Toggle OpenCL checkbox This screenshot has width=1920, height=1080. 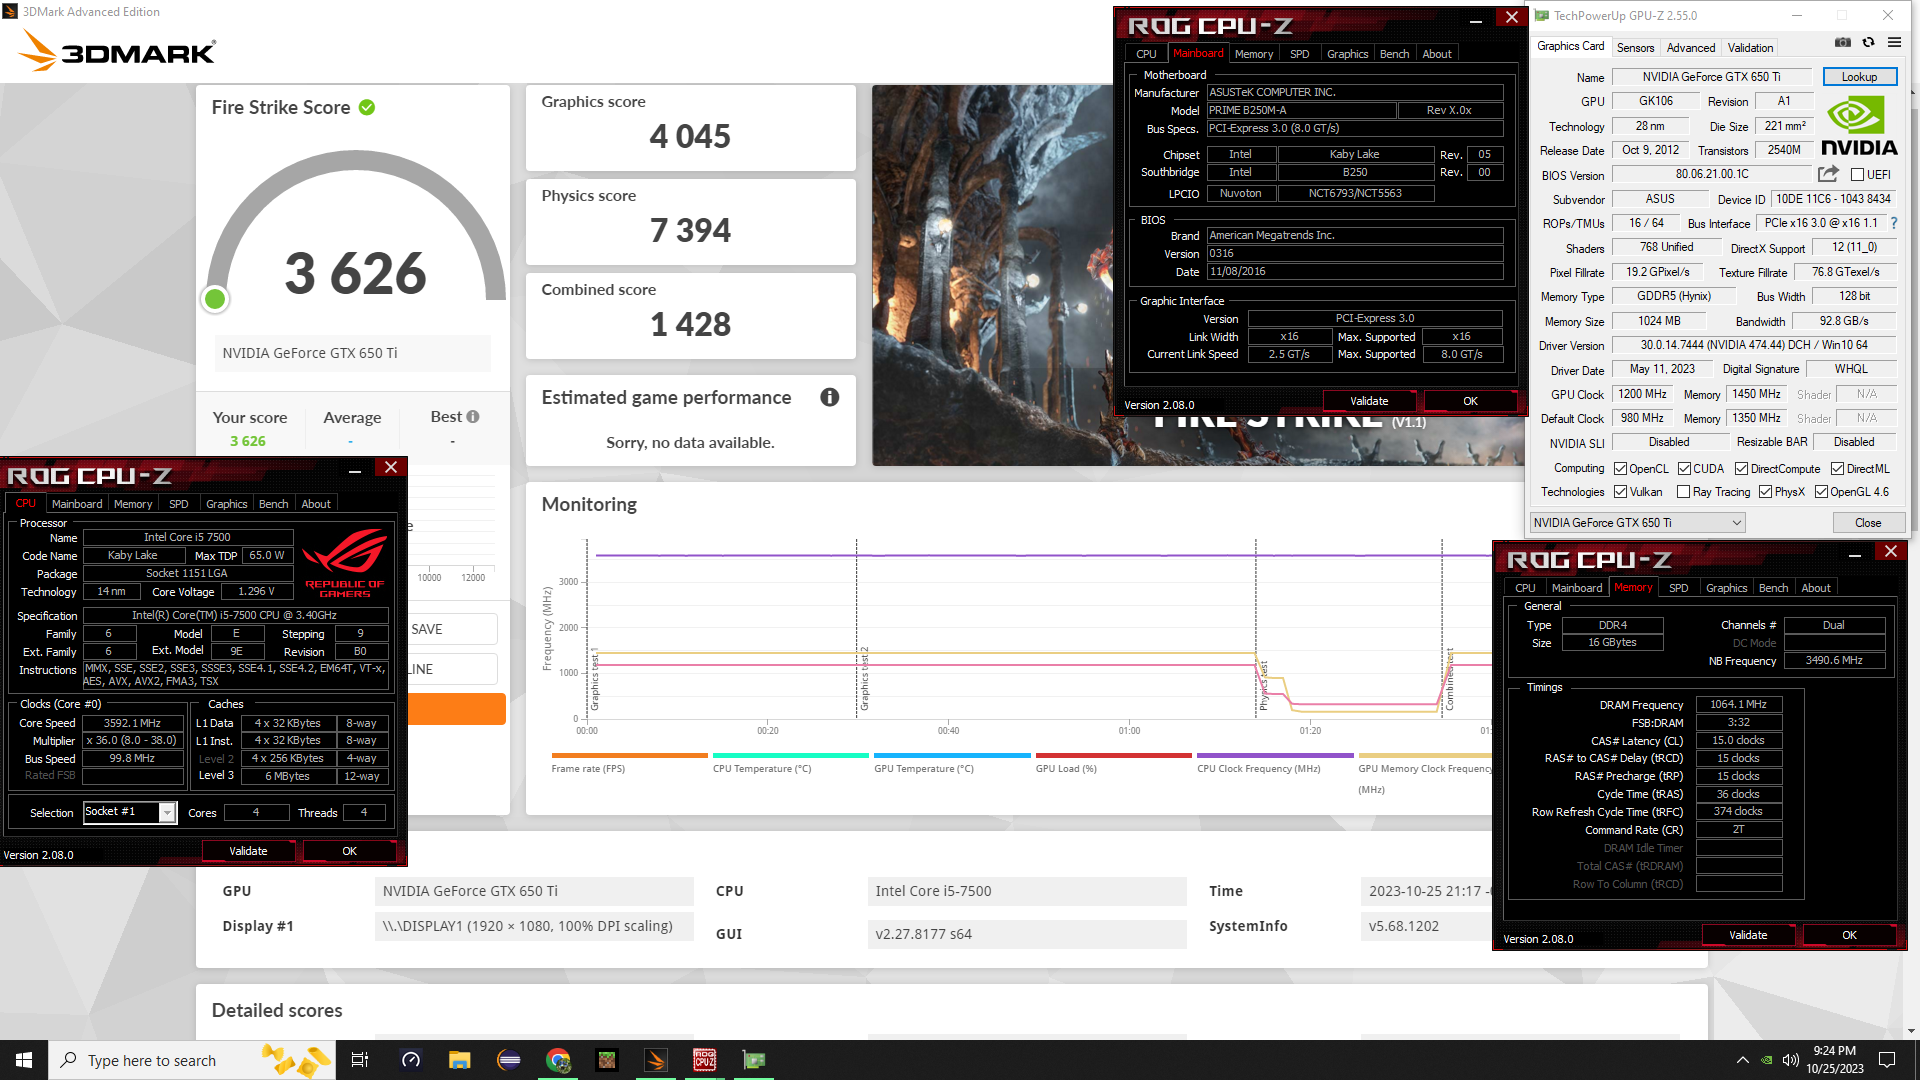[1621, 469]
